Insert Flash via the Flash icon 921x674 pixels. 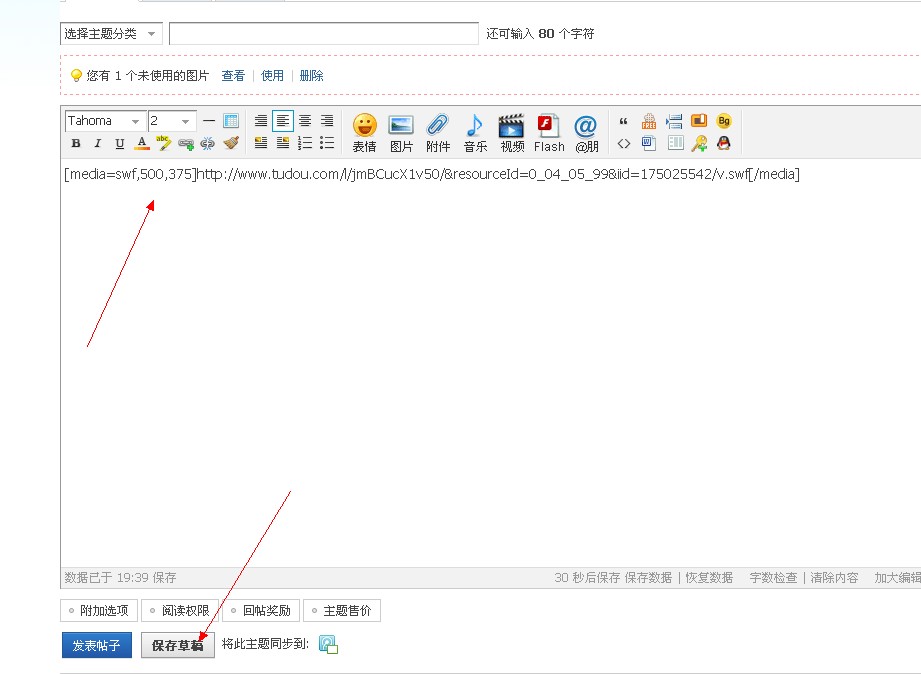coord(549,131)
